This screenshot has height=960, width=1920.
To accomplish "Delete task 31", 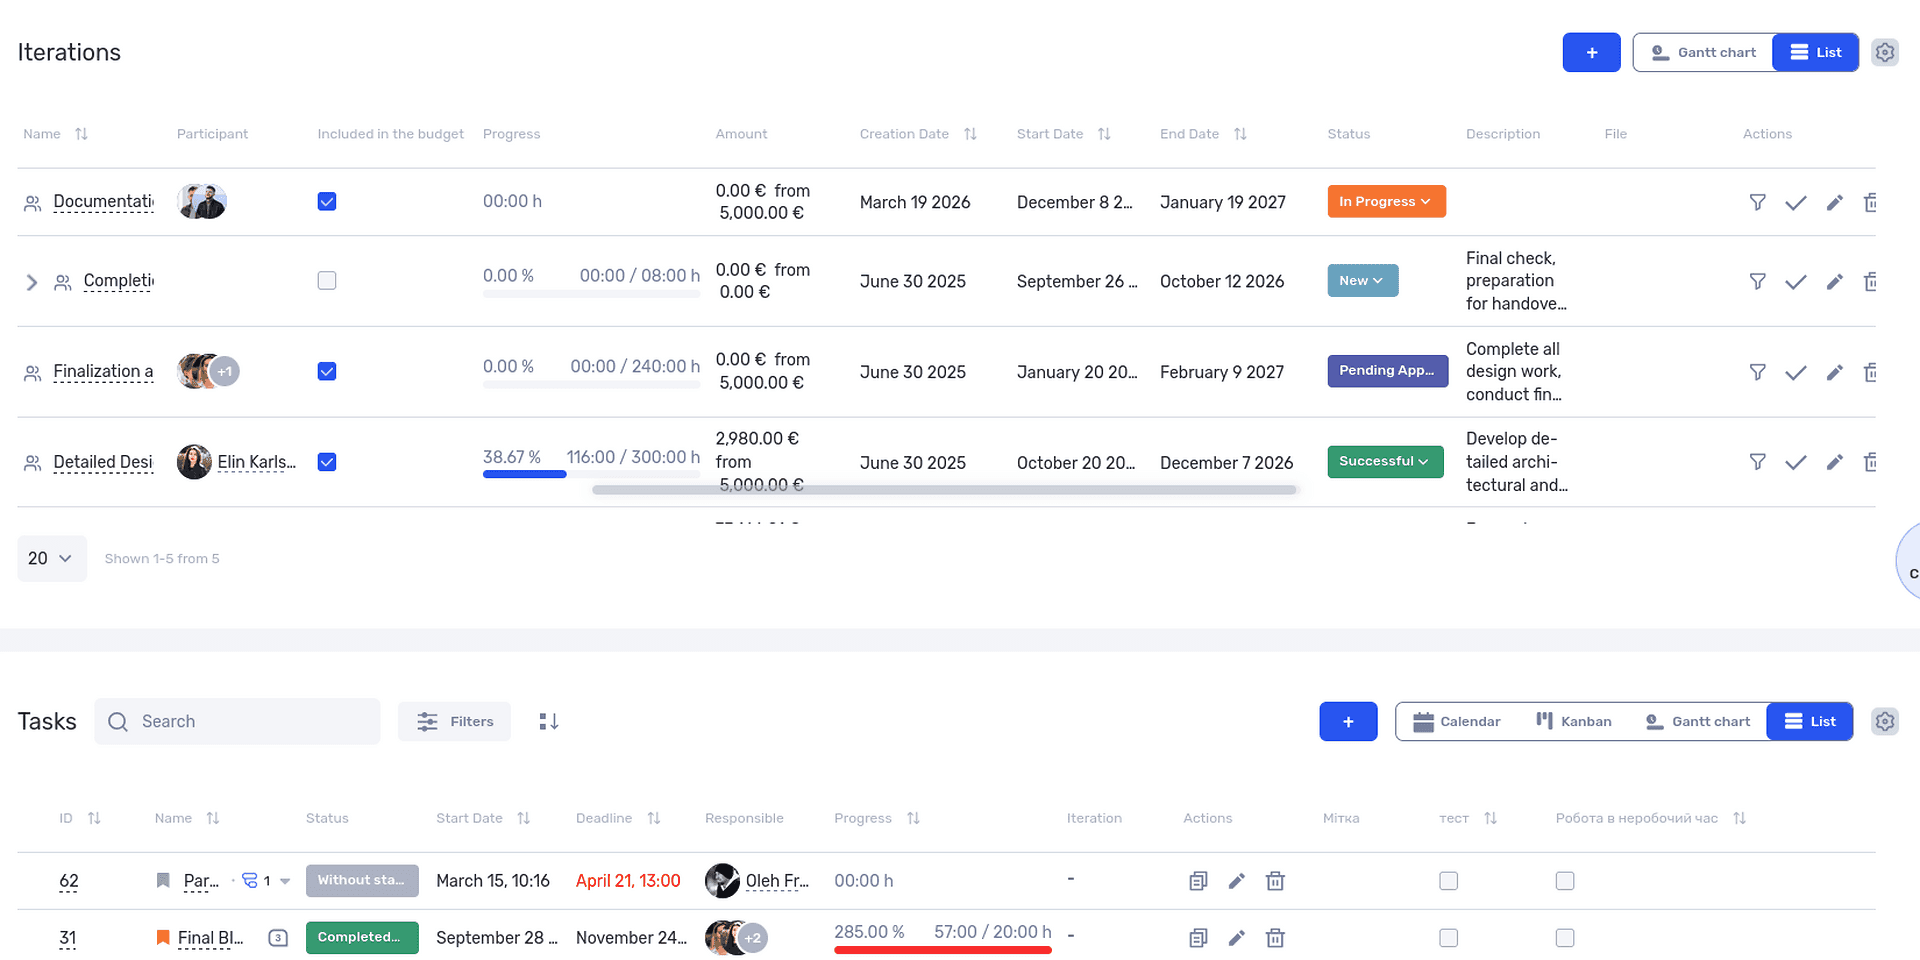I will pyautogui.click(x=1275, y=938).
